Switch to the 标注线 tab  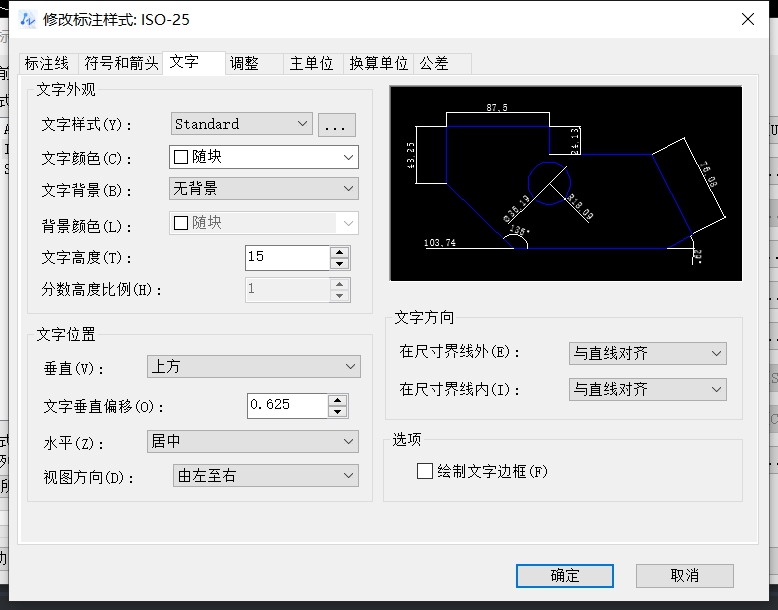pos(47,63)
